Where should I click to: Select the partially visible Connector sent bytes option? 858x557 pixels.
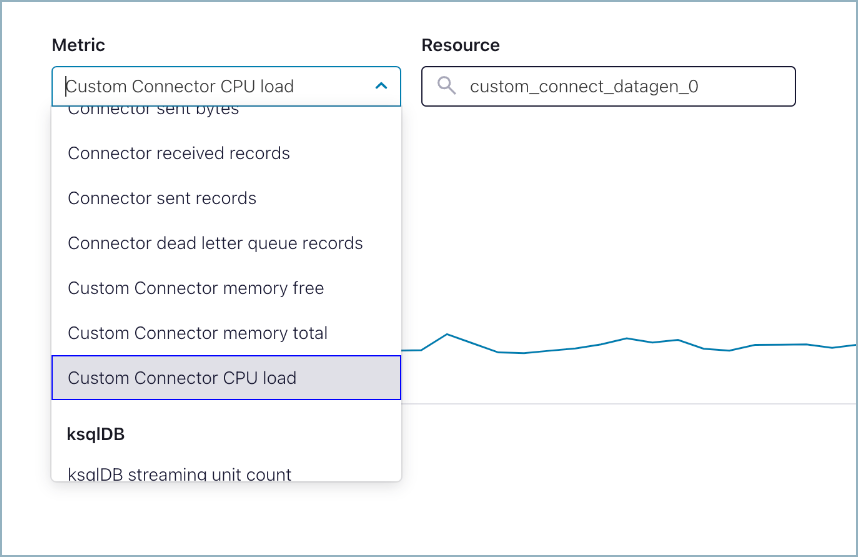(153, 111)
